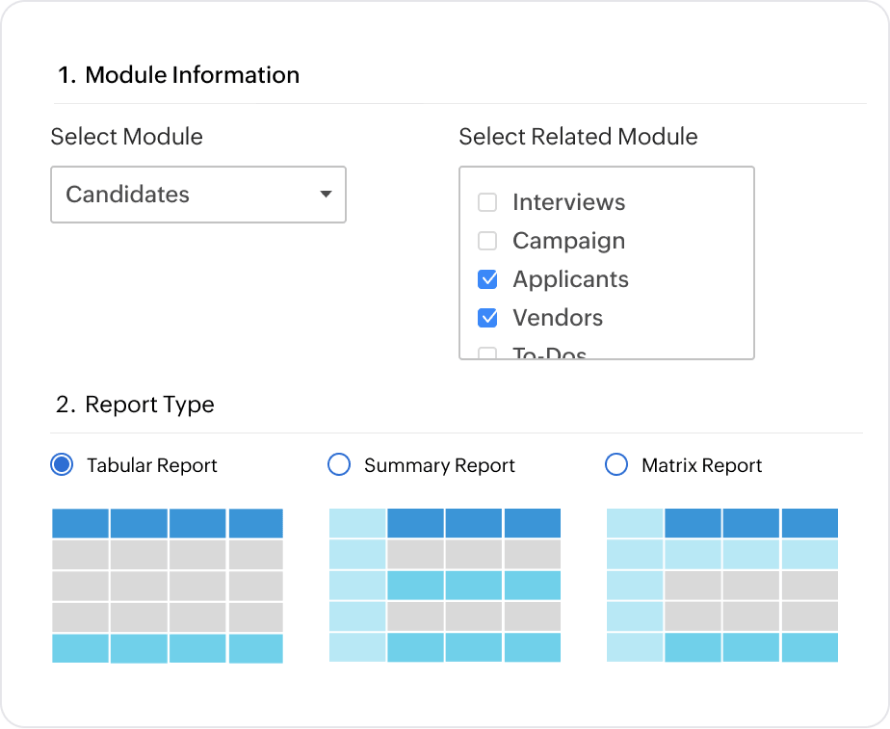Click the Select Module dropdown arrow
This screenshot has width=890, height=729.
tap(325, 194)
